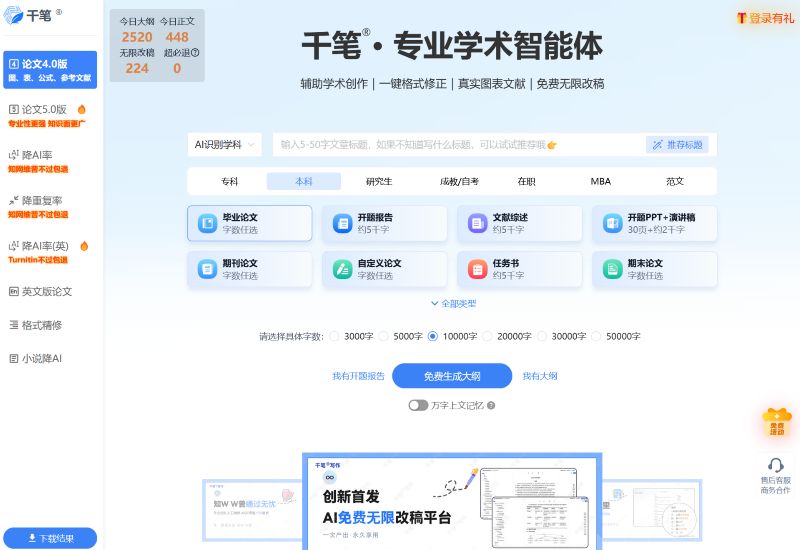Screen dimensions: 800x550
Task: Click the 毕业论文 document icon
Action: (207, 223)
